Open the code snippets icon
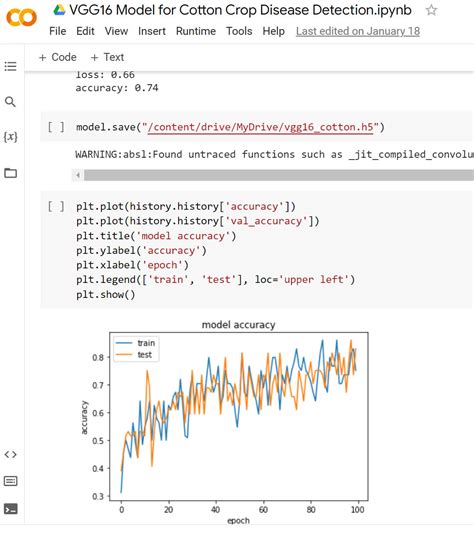The width and height of the screenshot is (474, 542). (x=10, y=454)
